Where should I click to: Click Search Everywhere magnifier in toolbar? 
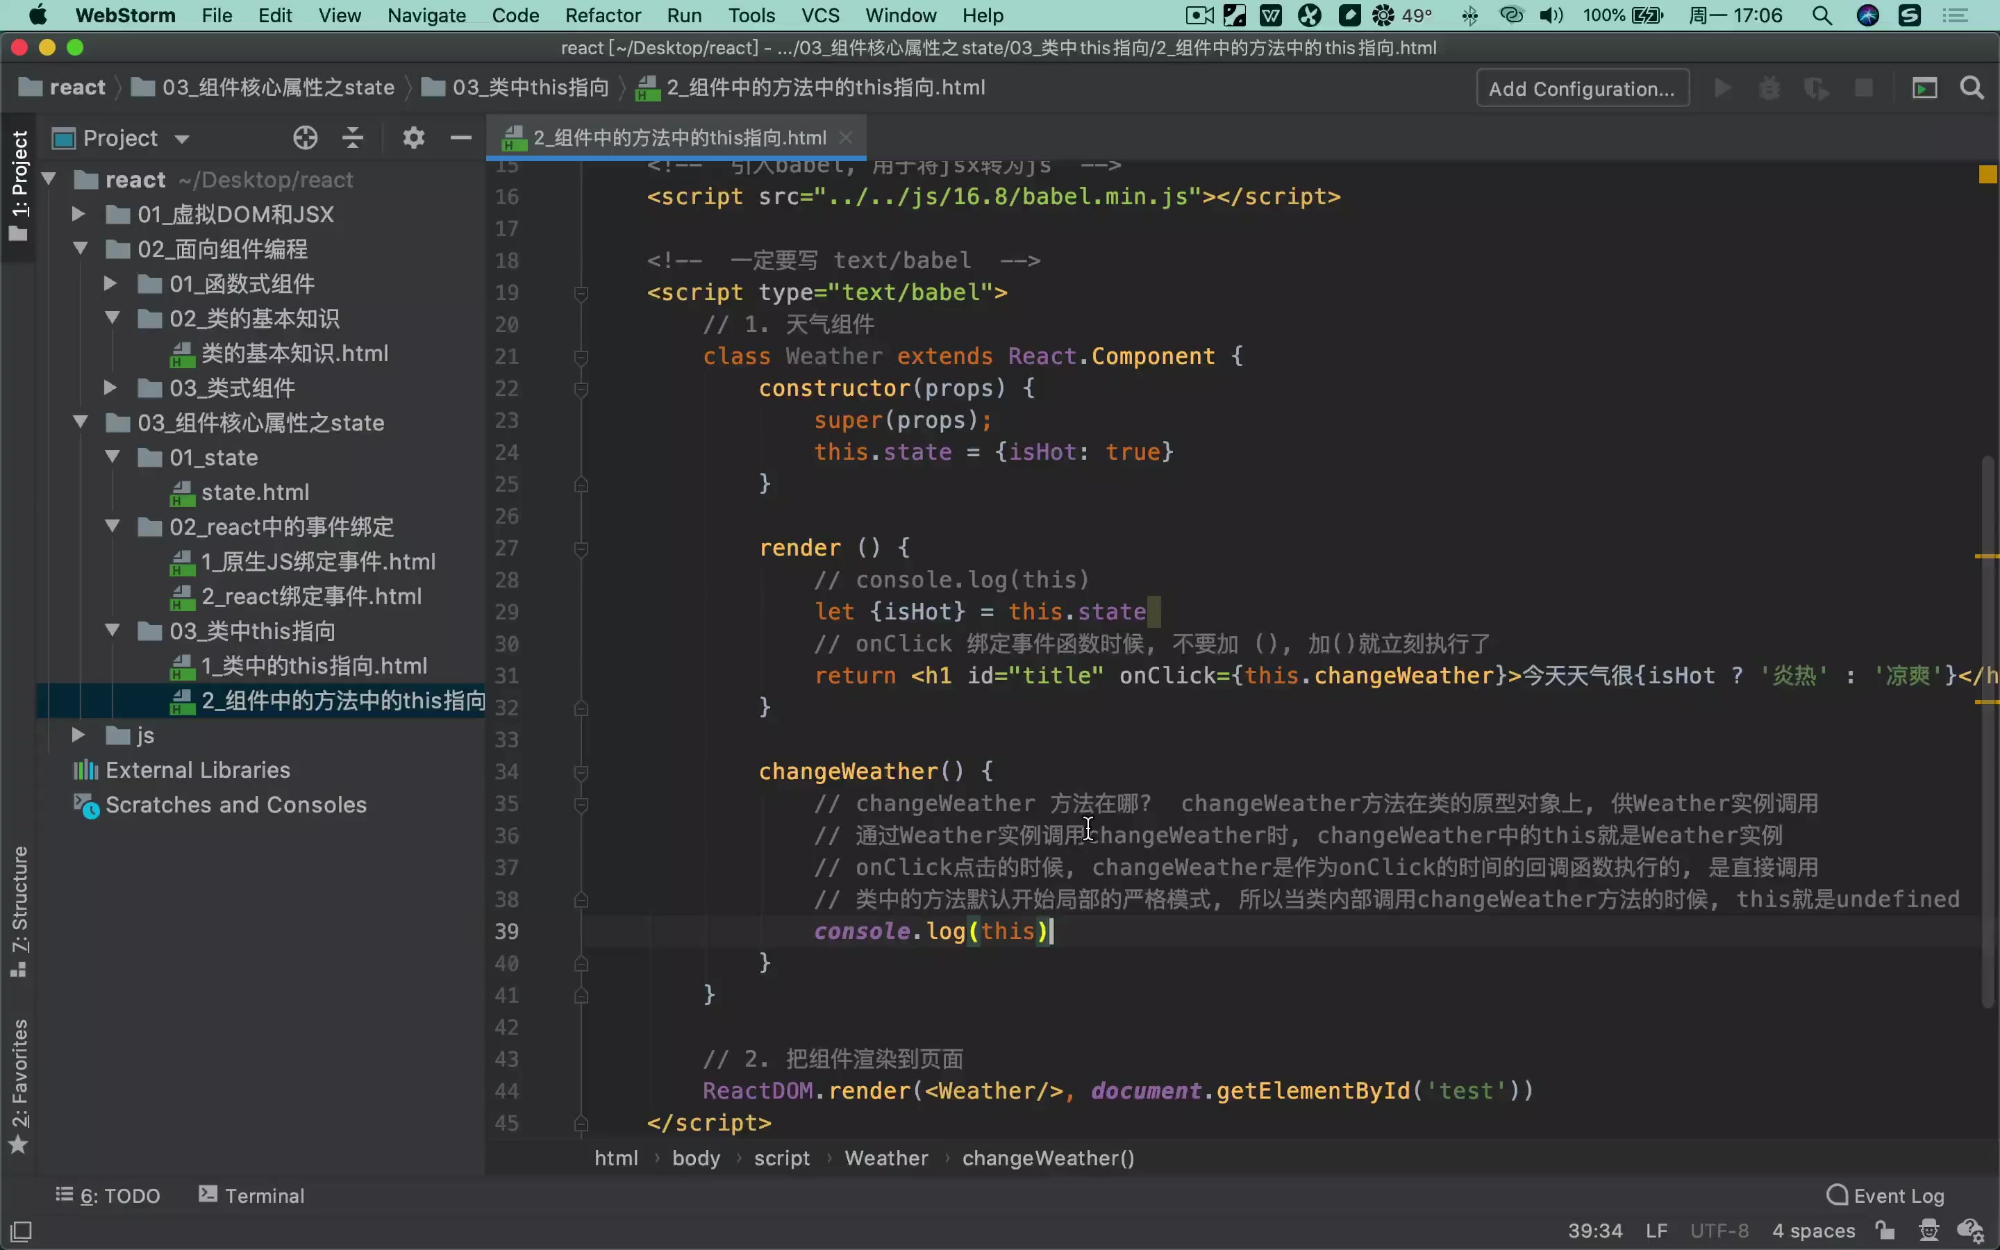1971,88
